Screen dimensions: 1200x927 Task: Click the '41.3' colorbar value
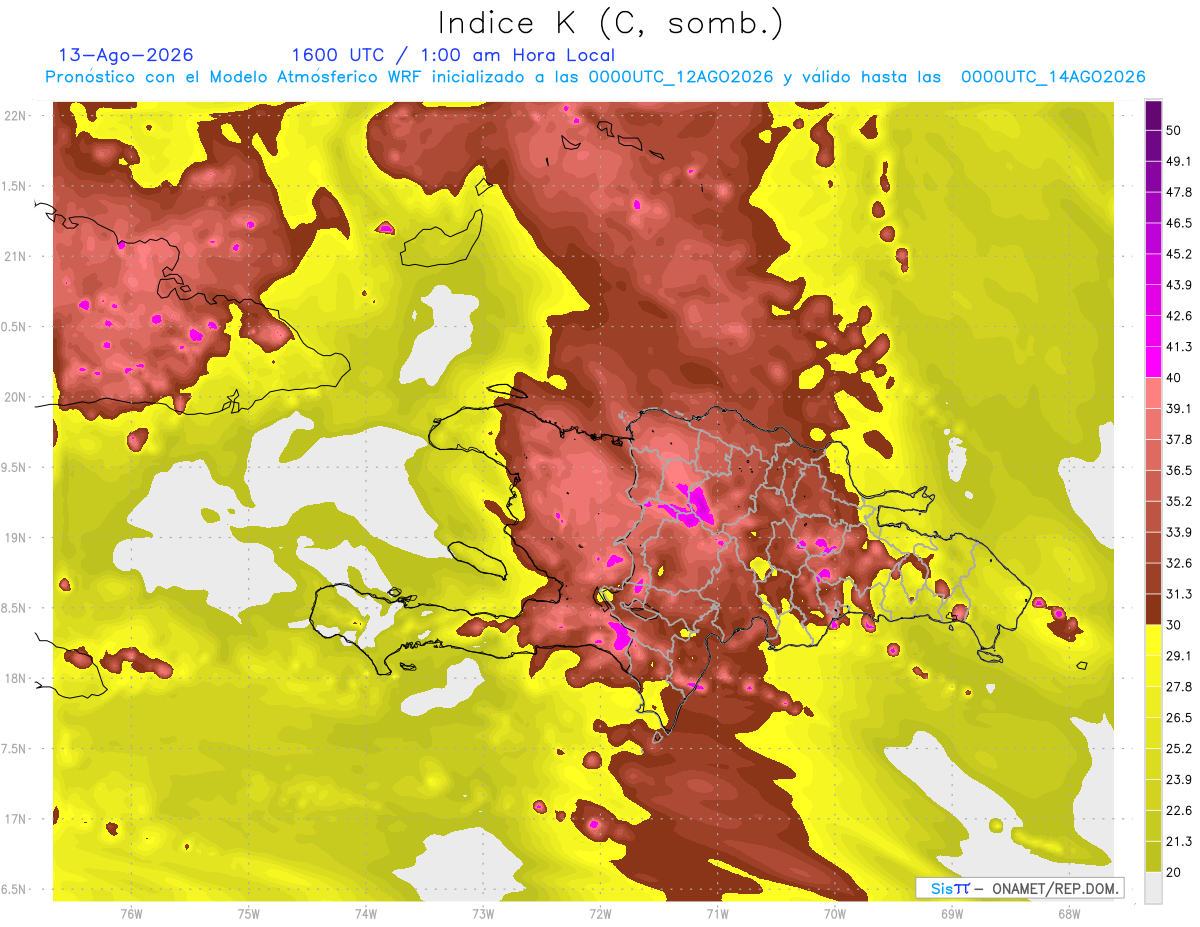(x=1178, y=347)
